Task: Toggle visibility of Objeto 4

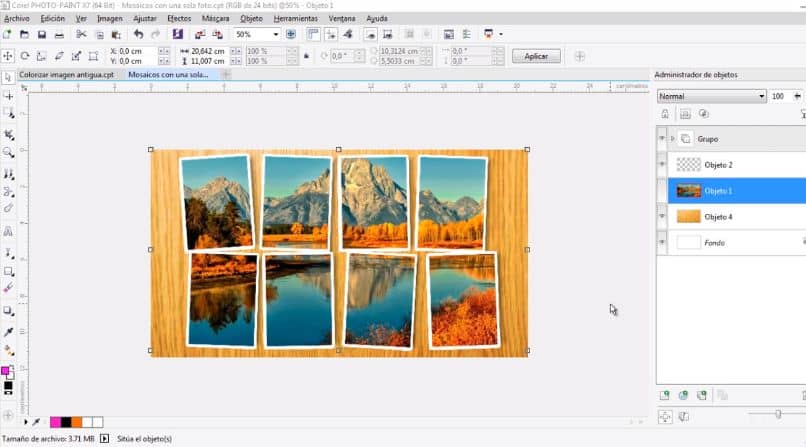Action: tap(662, 216)
